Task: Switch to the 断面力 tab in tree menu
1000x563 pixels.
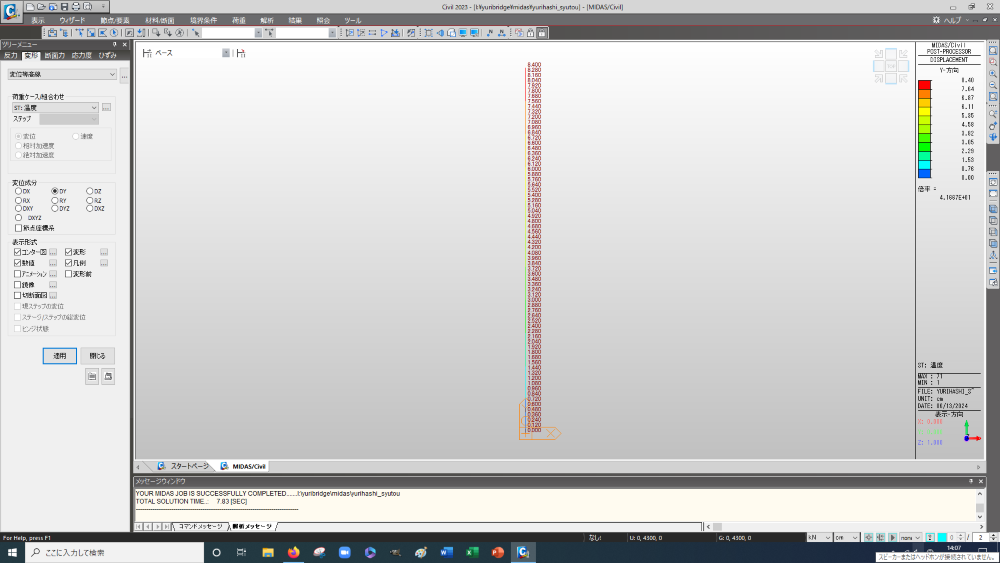Action: coord(55,55)
